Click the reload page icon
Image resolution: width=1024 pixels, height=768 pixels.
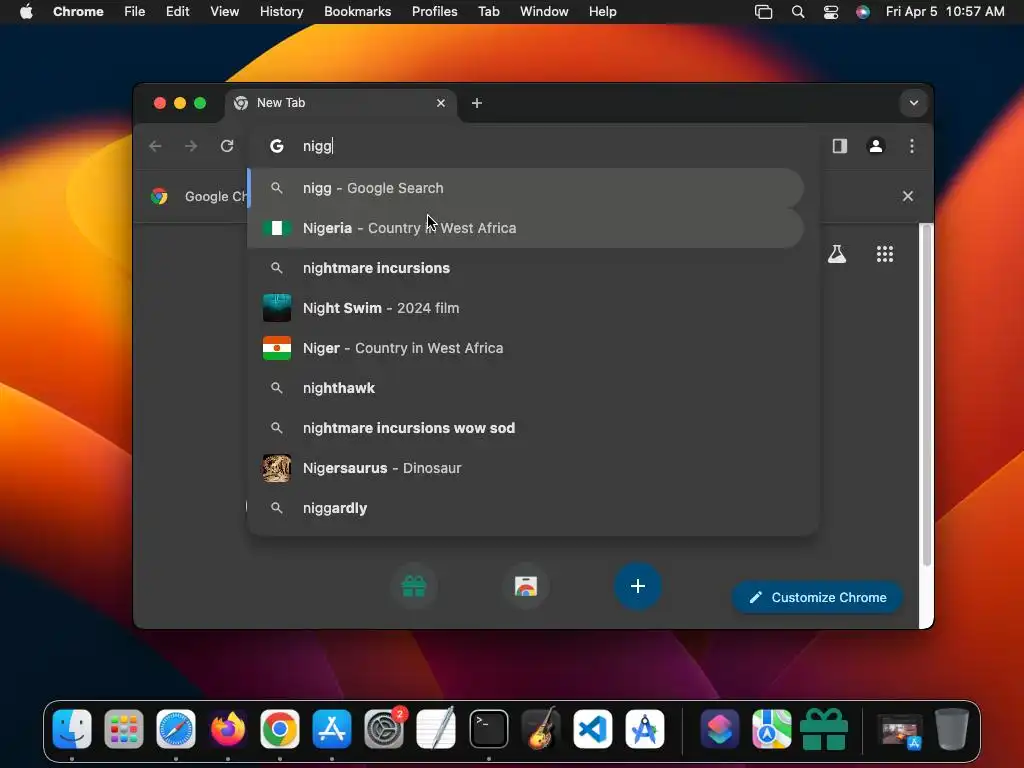coord(227,146)
